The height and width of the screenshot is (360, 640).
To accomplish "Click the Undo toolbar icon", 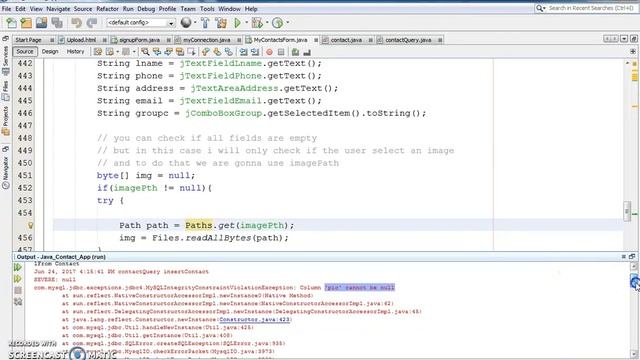I will tap(76, 23).
